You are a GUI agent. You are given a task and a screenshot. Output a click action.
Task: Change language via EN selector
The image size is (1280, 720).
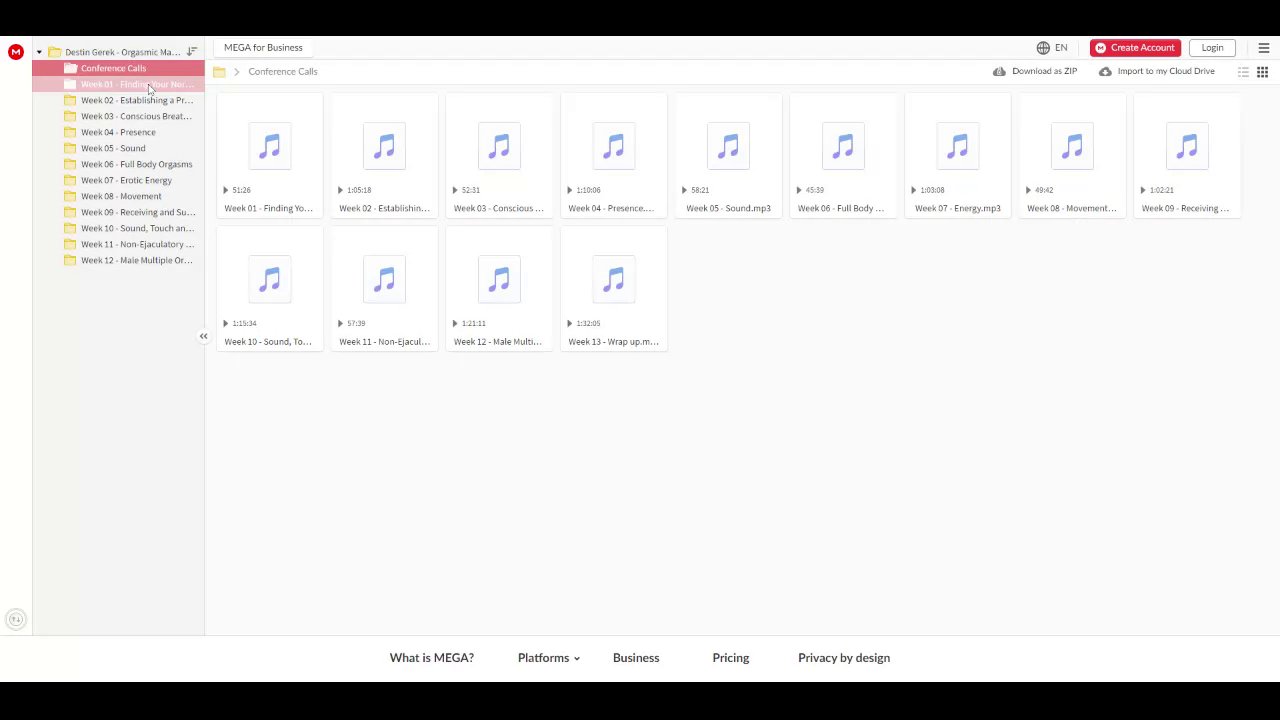[1061, 48]
